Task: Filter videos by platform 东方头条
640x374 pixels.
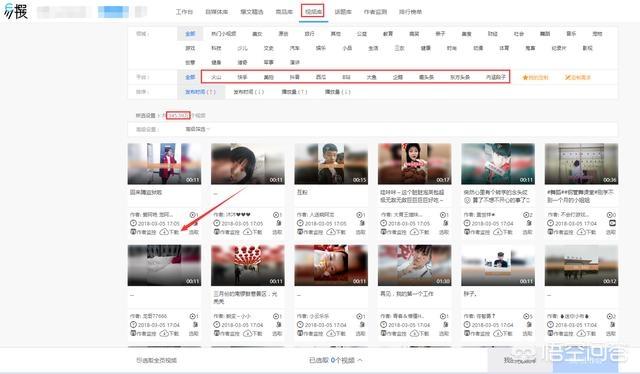Action: point(460,77)
